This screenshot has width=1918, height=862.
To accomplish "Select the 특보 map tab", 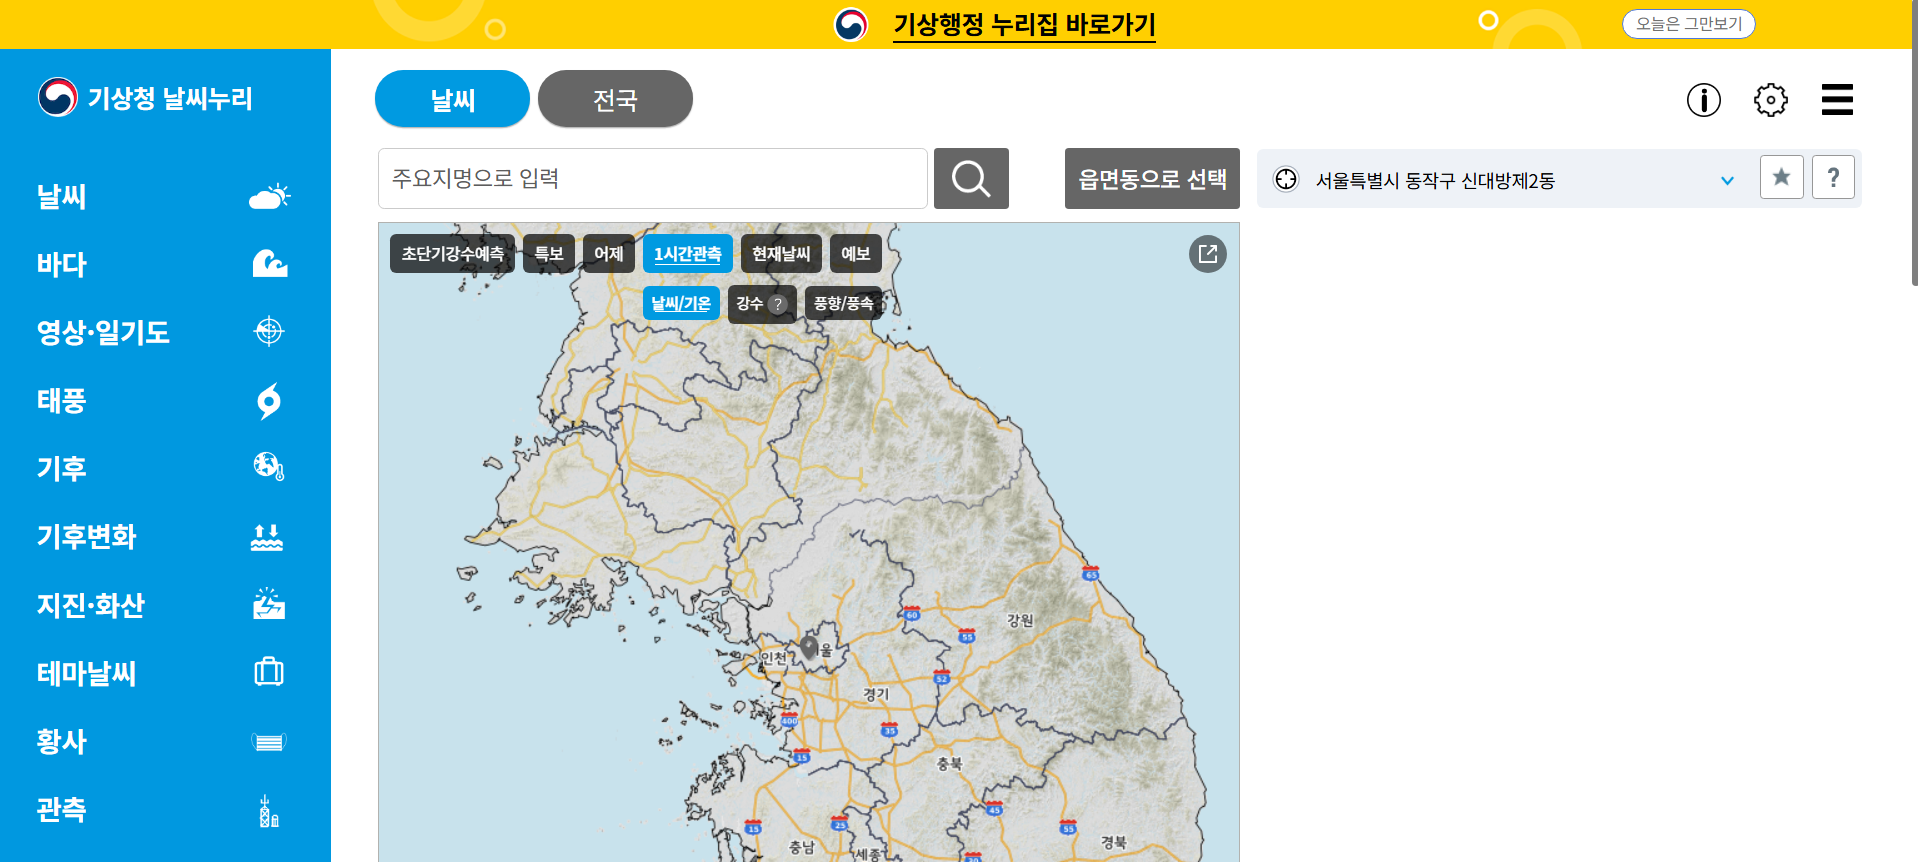I will click(548, 254).
